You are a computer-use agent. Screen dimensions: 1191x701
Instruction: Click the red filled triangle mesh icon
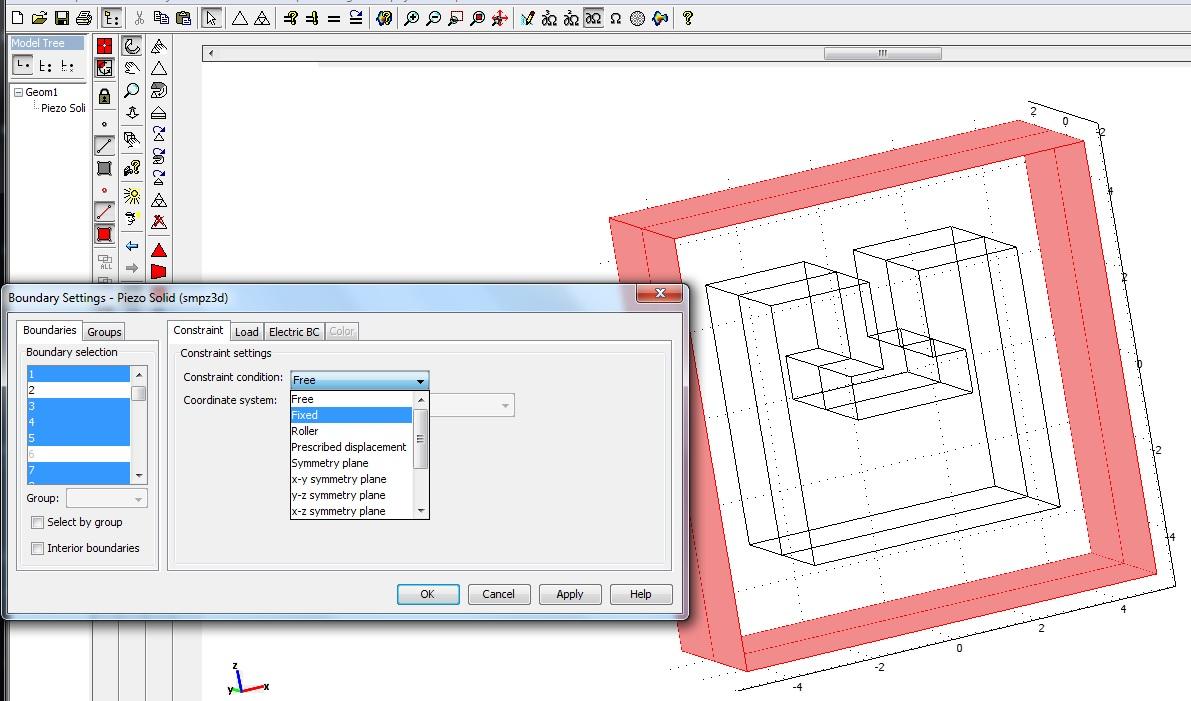click(x=159, y=250)
